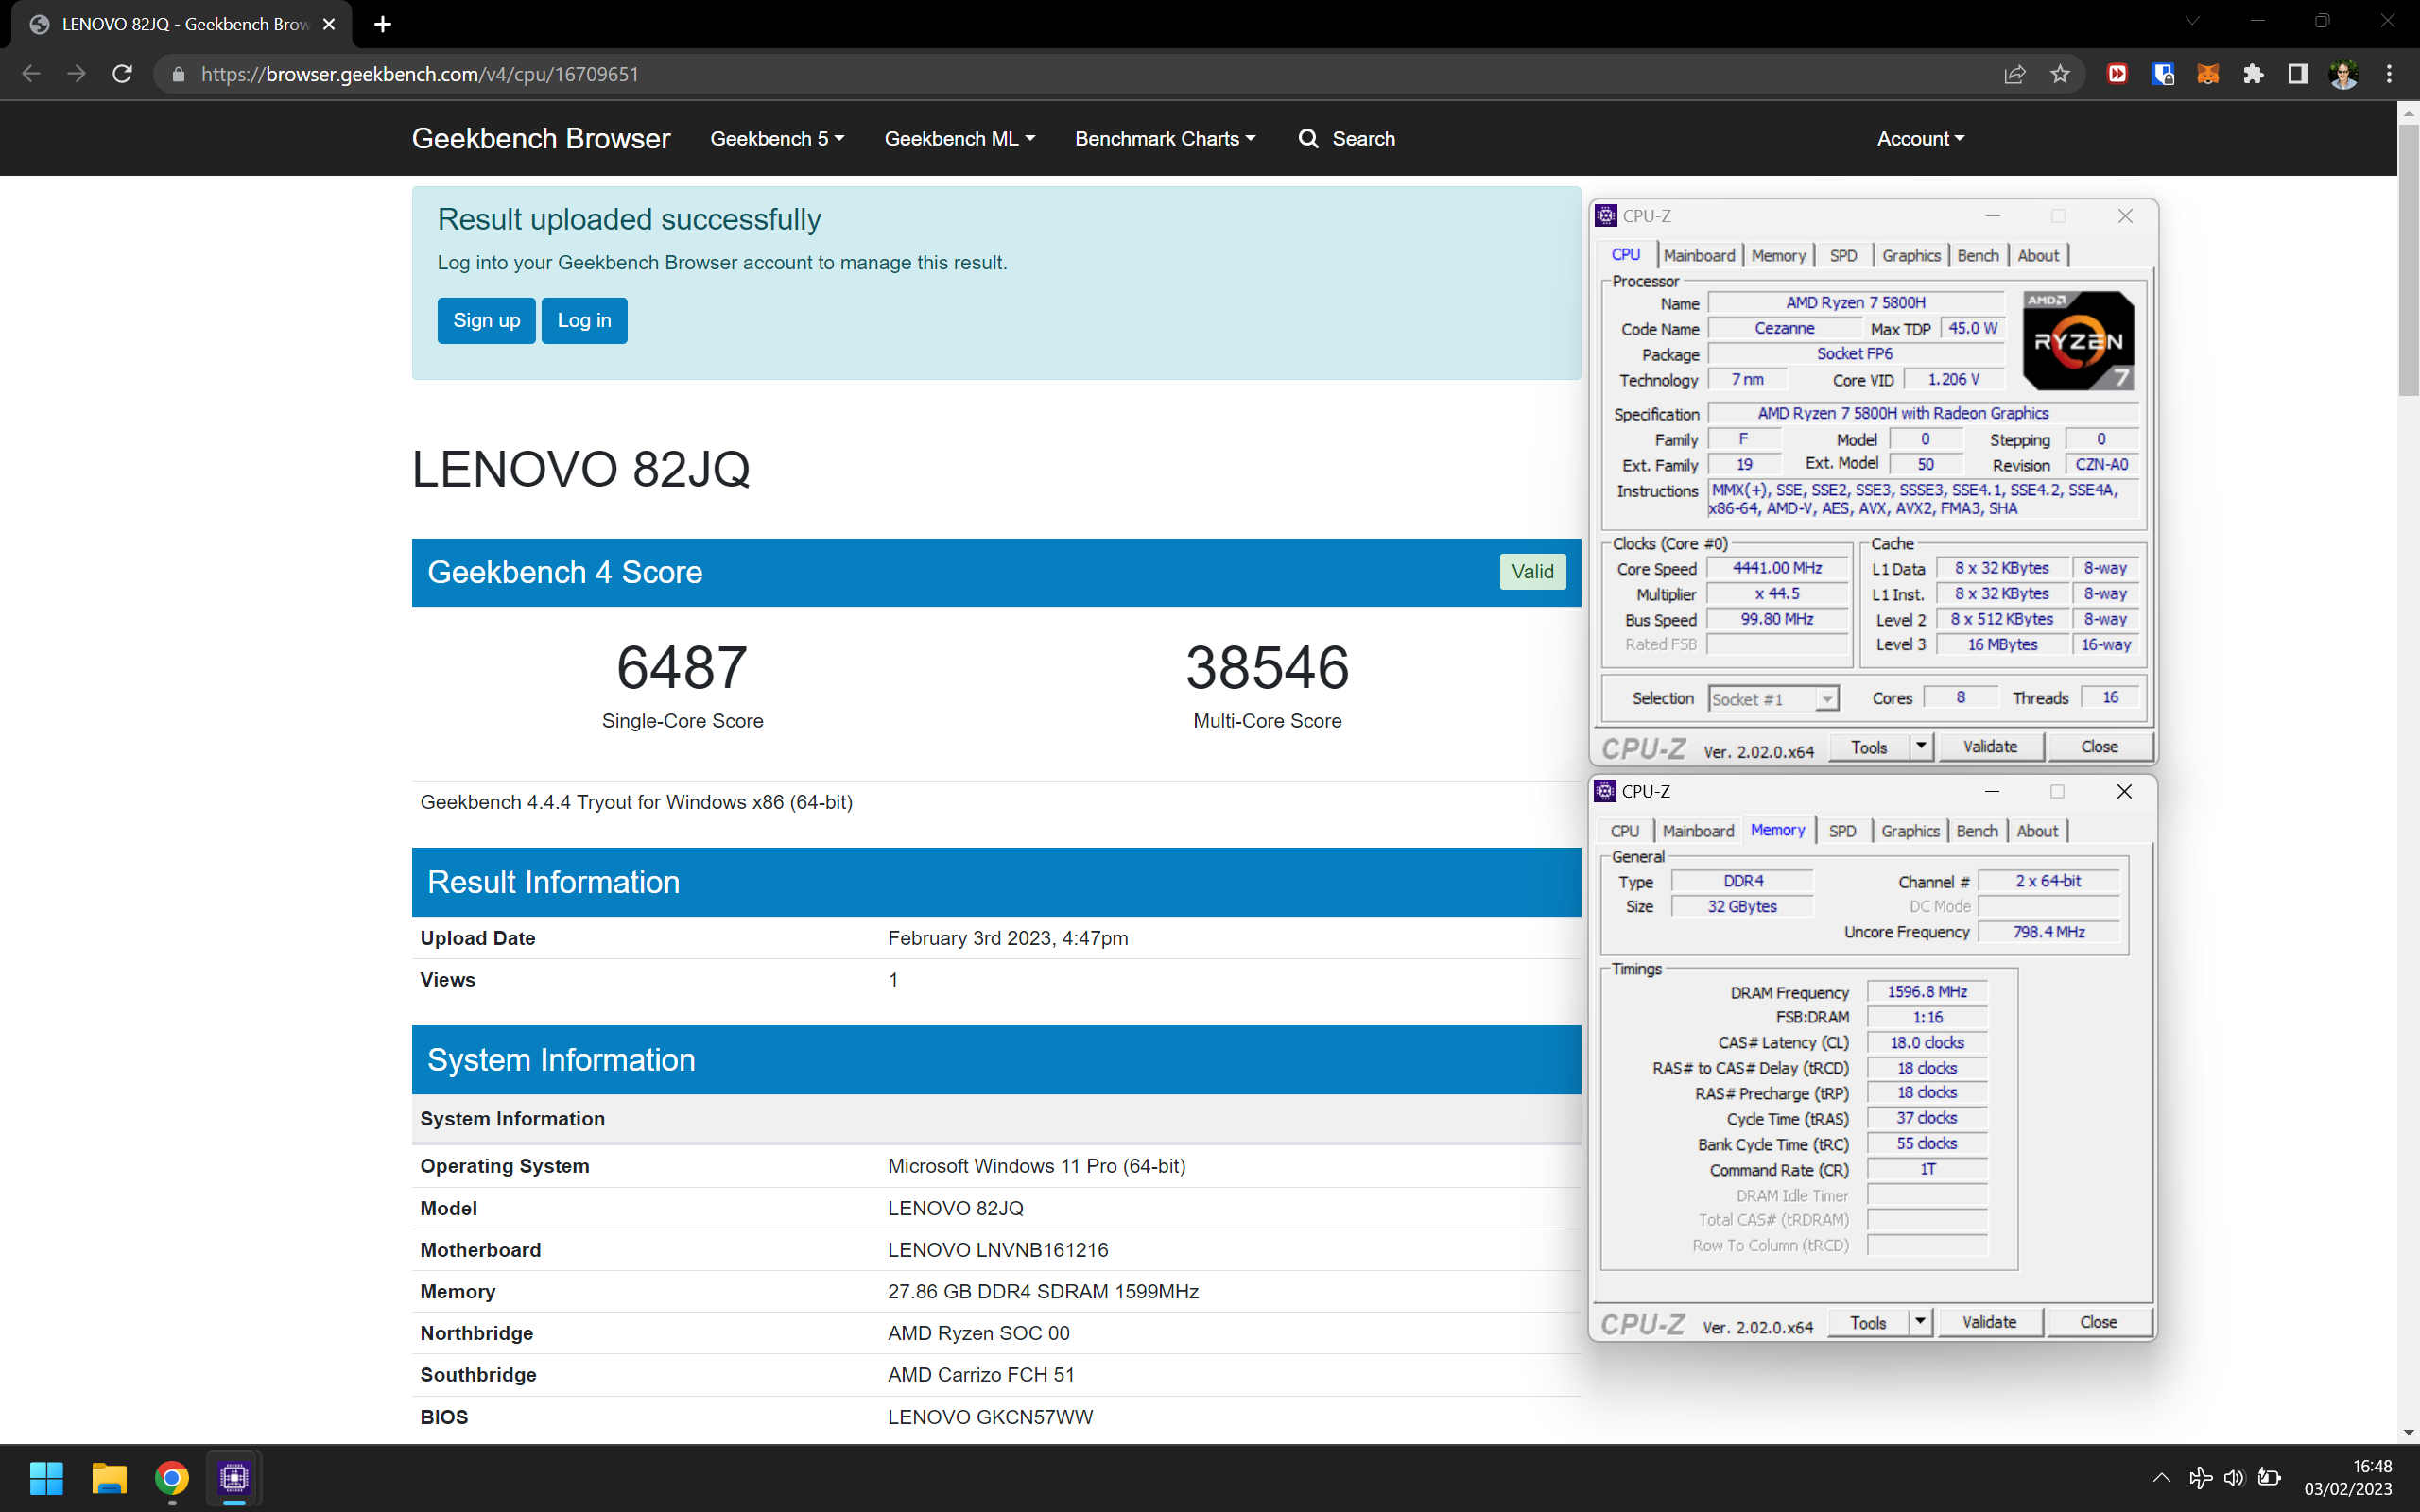Image resolution: width=2420 pixels, height=1512 pixels.
Task: Open the Windows Start menu
Action: pyautogui.click(x=46, y=1478)
